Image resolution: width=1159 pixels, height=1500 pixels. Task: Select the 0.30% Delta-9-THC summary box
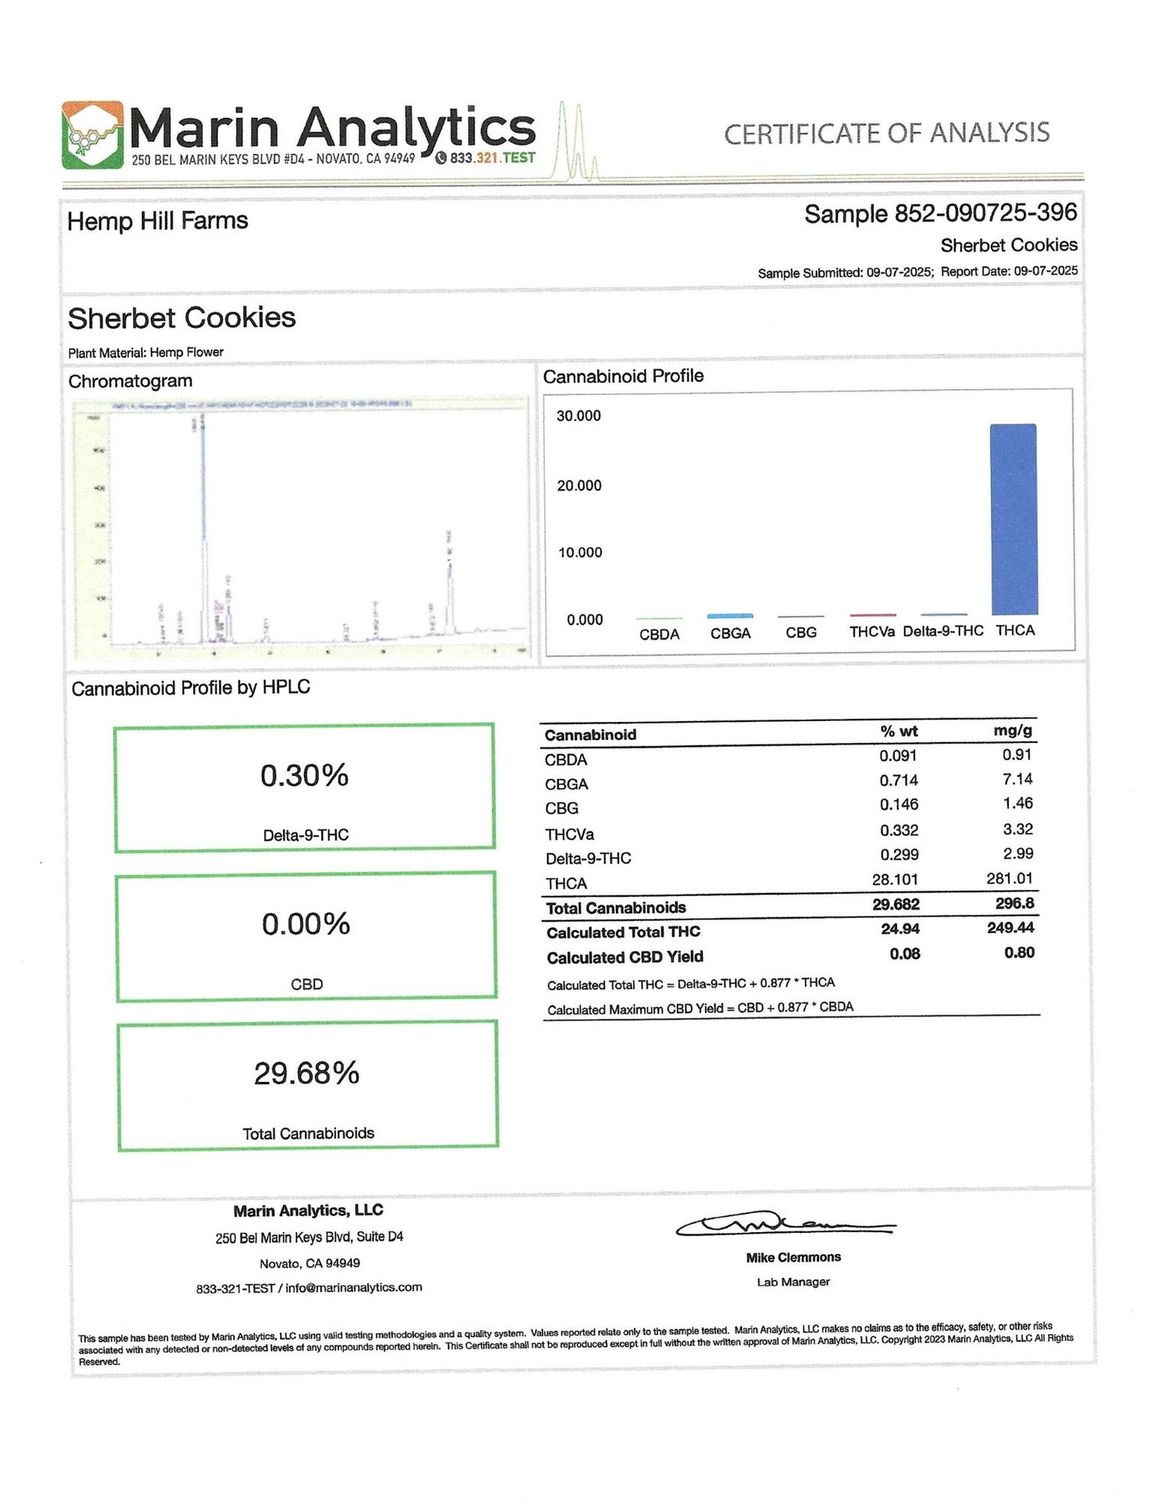click(305, 788)
